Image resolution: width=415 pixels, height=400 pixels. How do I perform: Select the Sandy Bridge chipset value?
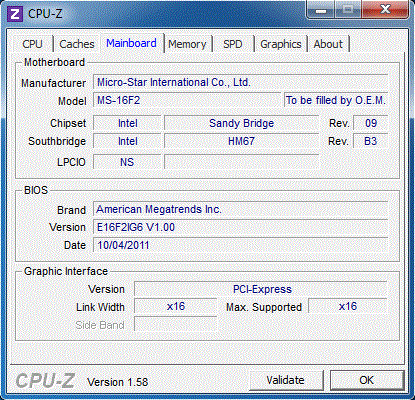(241, 123)
